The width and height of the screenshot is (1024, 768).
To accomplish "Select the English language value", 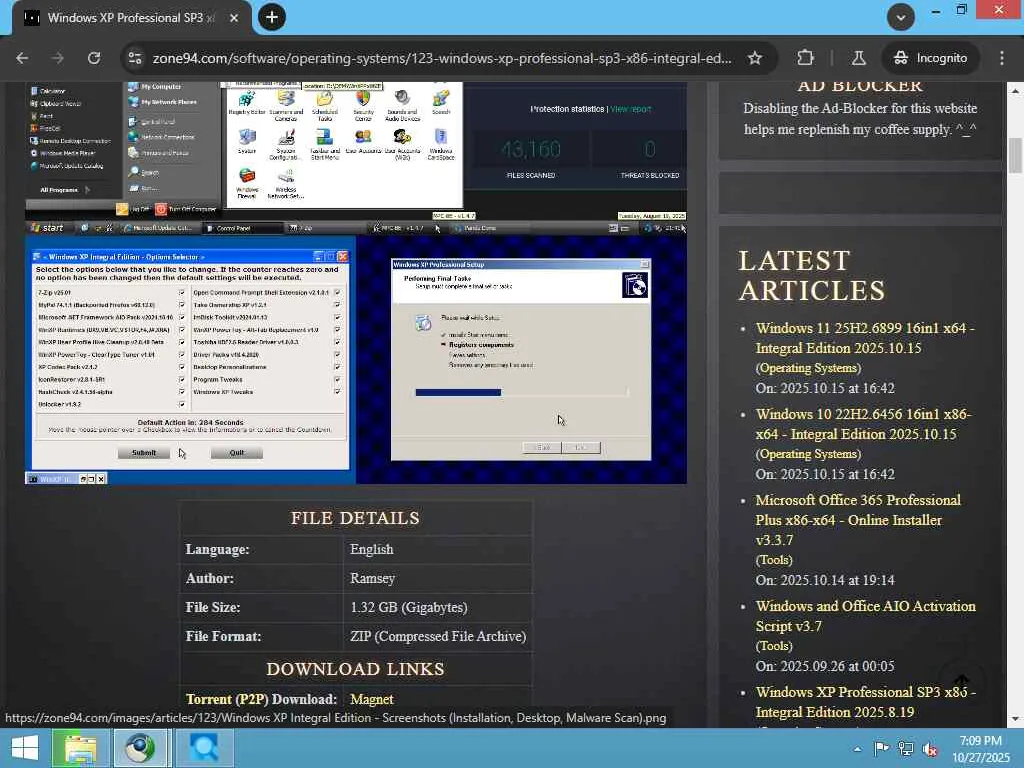I will coord(372,549).
